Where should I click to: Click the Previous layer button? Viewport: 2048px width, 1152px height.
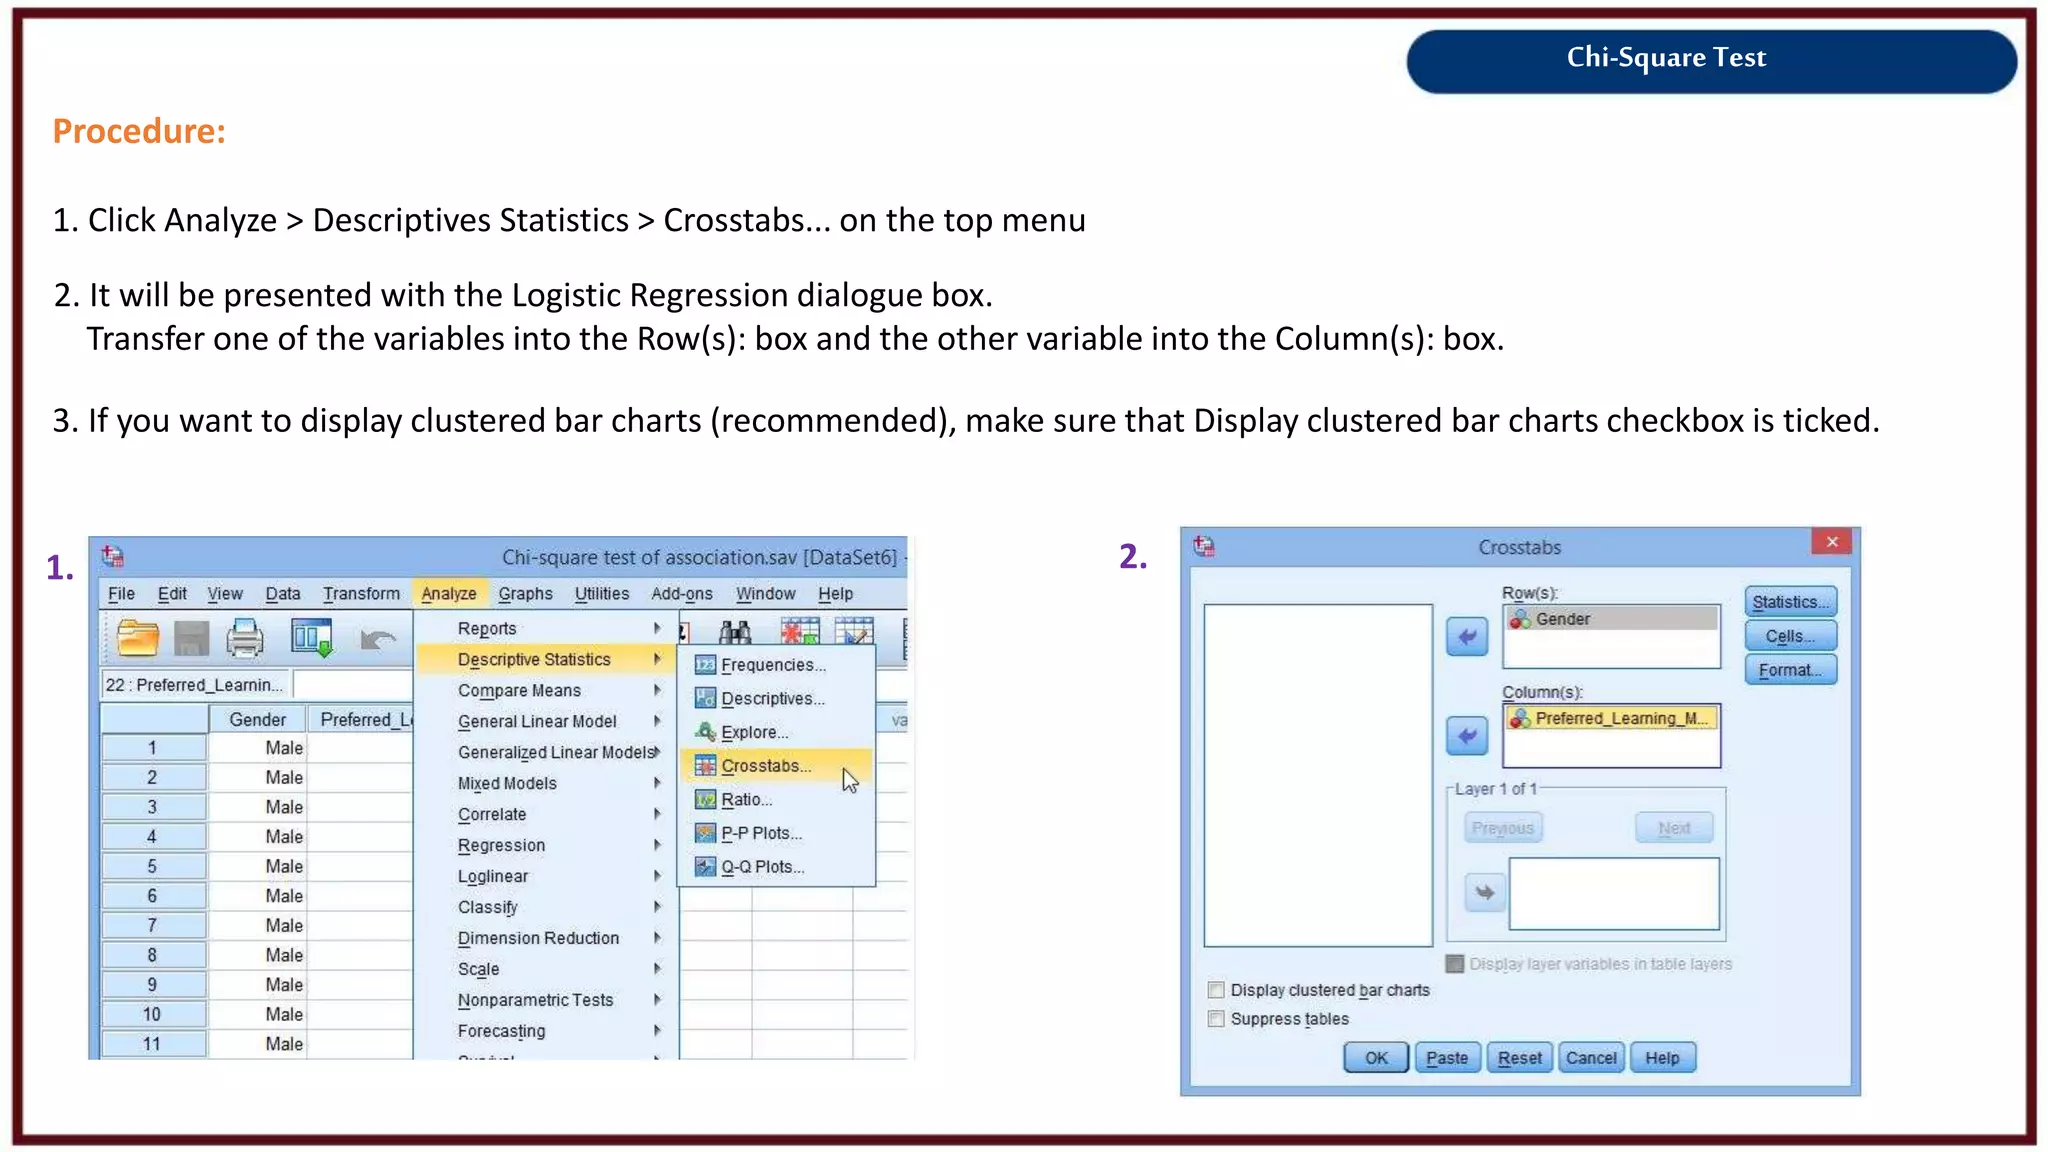1503,828
